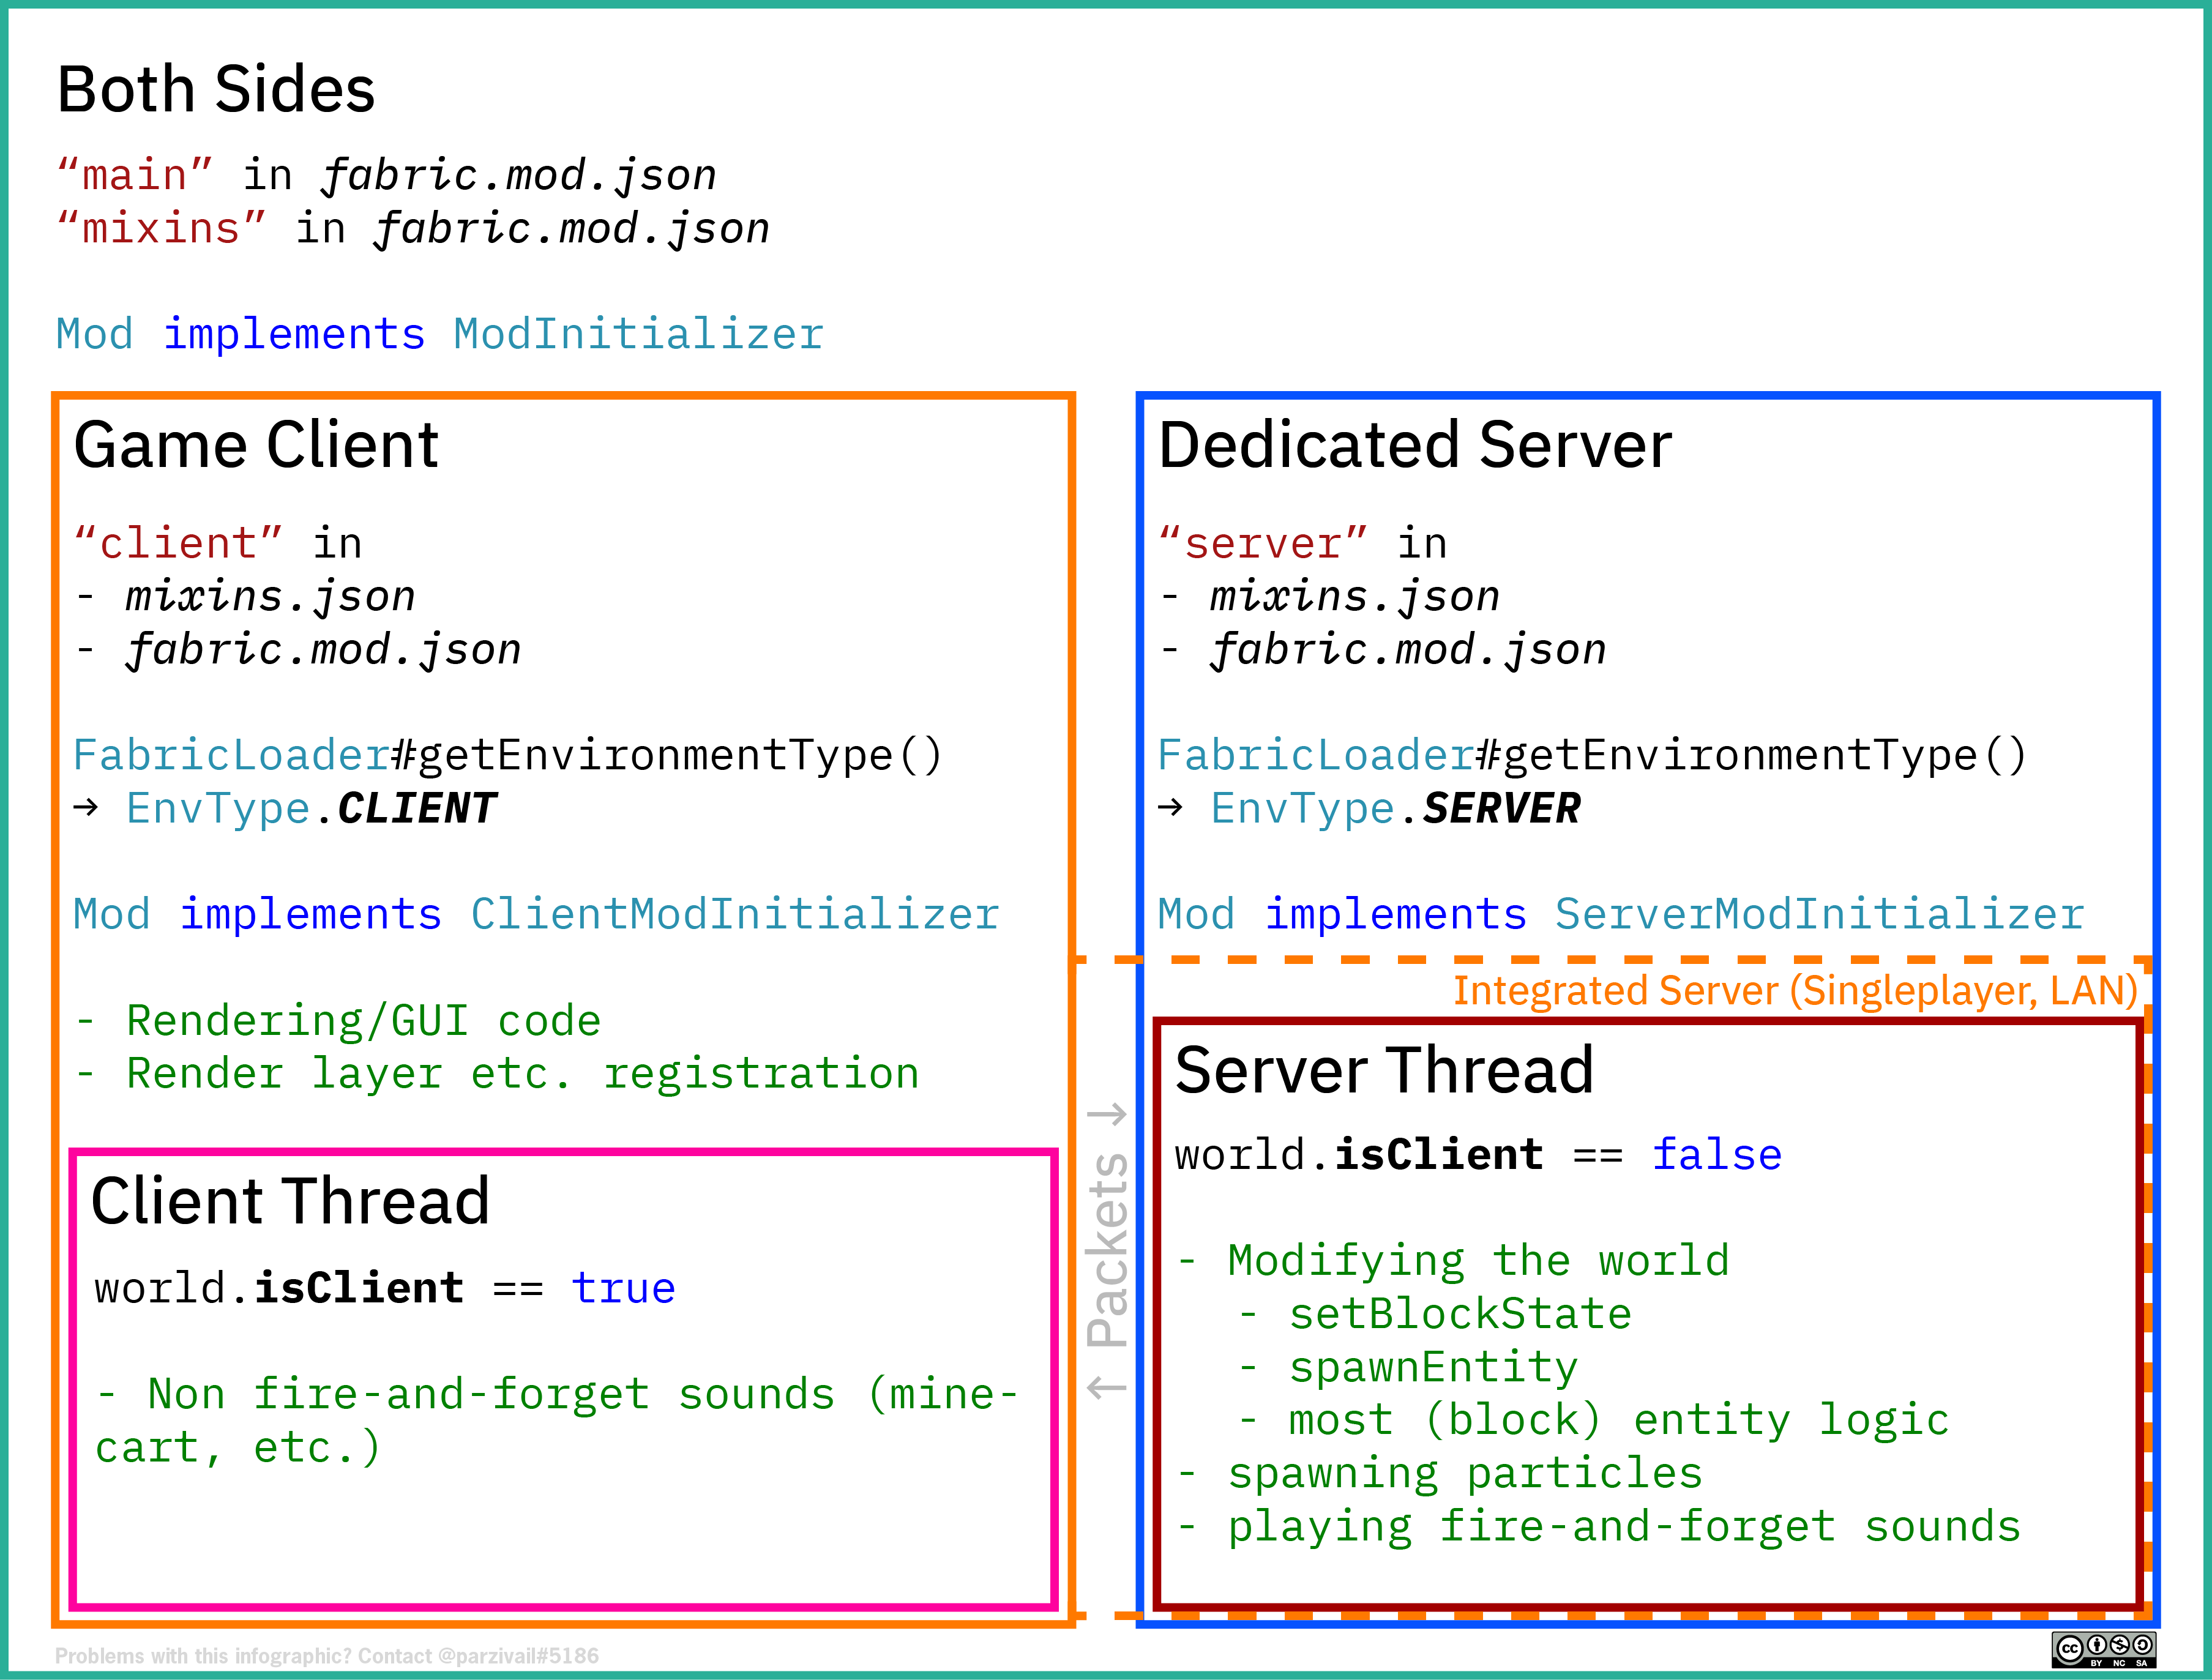
Task: Click the BY attribution person icon
Action: tap(2097, 1645)
